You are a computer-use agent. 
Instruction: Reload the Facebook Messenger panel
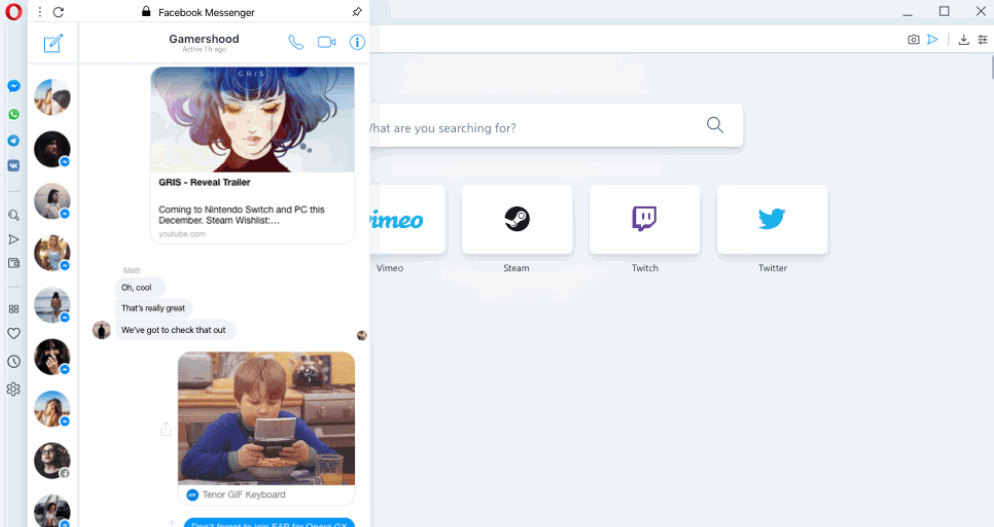click(x=58, y=12)
